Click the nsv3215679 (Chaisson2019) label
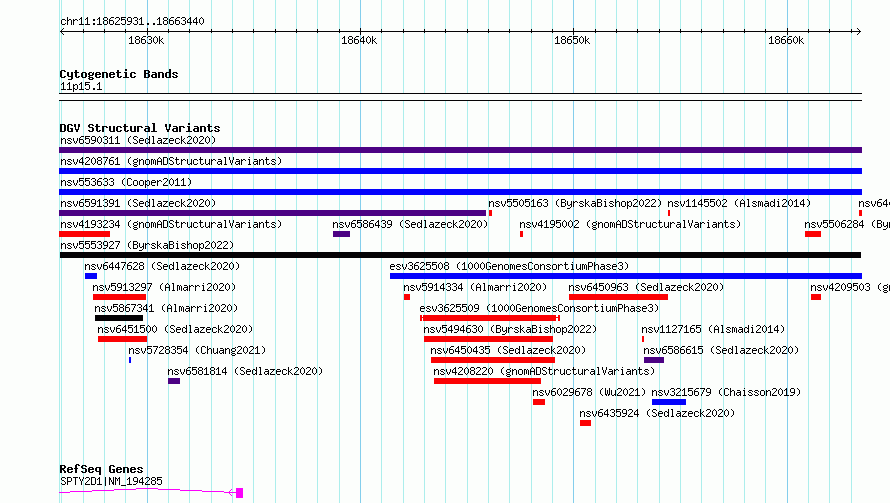890x503 pixels. point(726,392)
